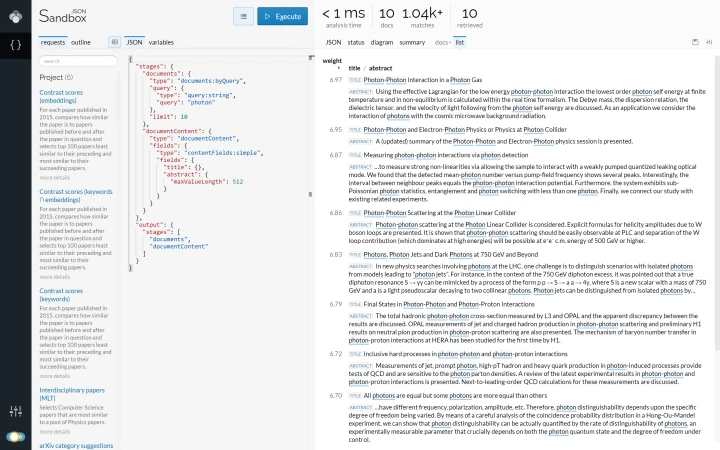720x450 pixels.
Task: Toggle the side panel layout icon beside JSON tab
Action: point(114,42)
